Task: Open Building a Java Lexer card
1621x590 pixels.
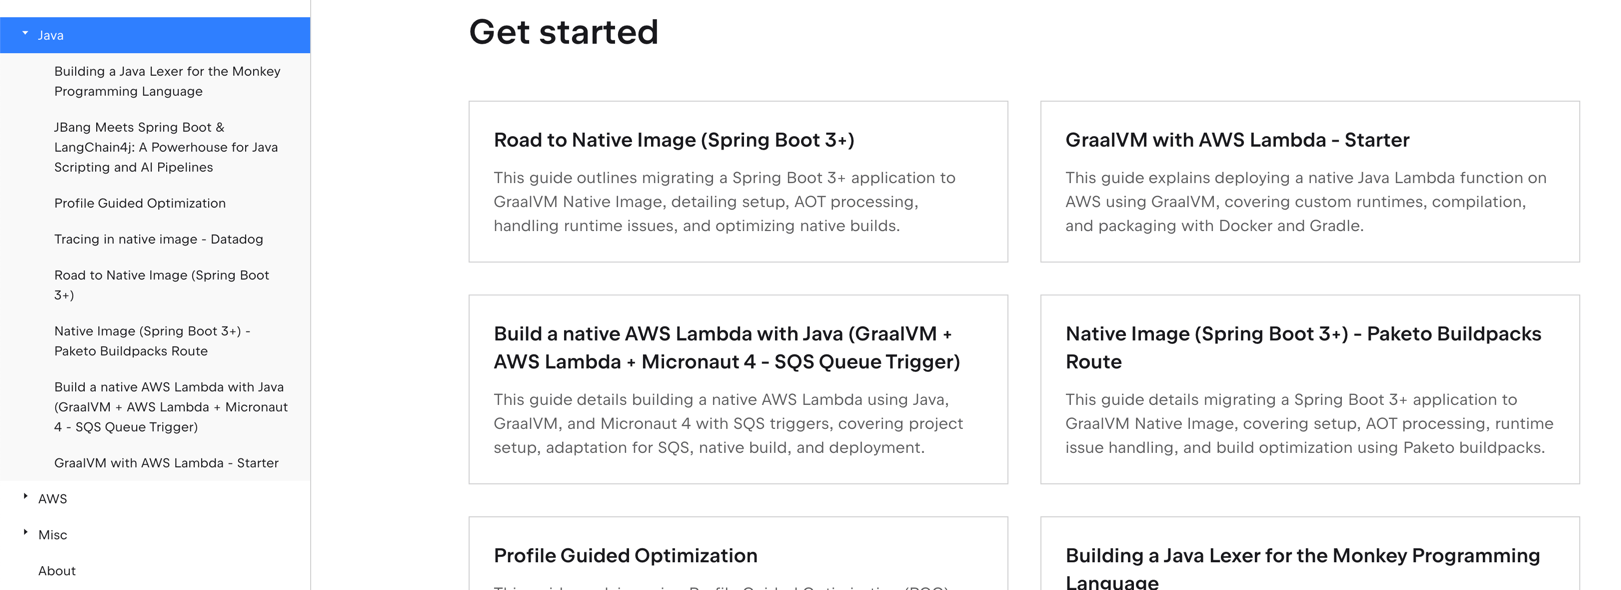Action: (x=1310, y=553)
